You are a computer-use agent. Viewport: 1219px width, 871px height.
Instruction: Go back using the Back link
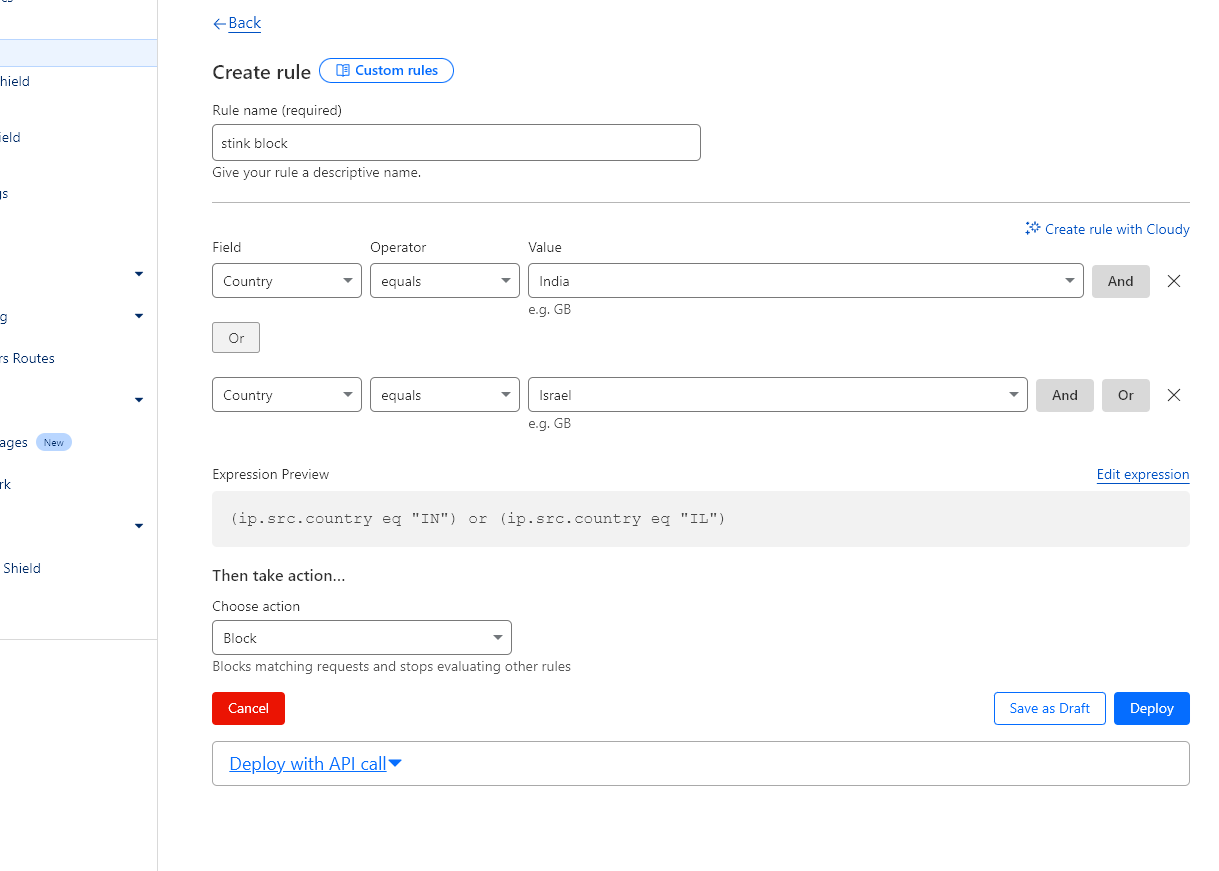[x=237, y=23]
